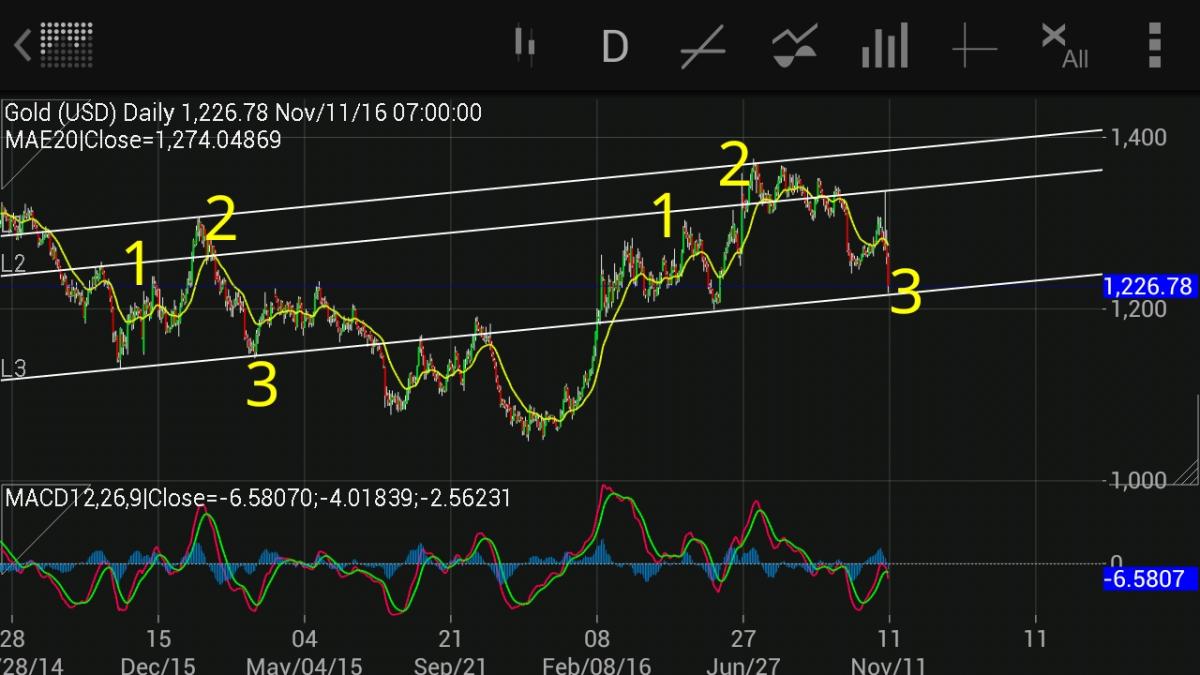Image resolution: width=1200 pixels, height=675 pixels.
Task: Tap the back arrow with grid icon
Action: click(54, 46)
